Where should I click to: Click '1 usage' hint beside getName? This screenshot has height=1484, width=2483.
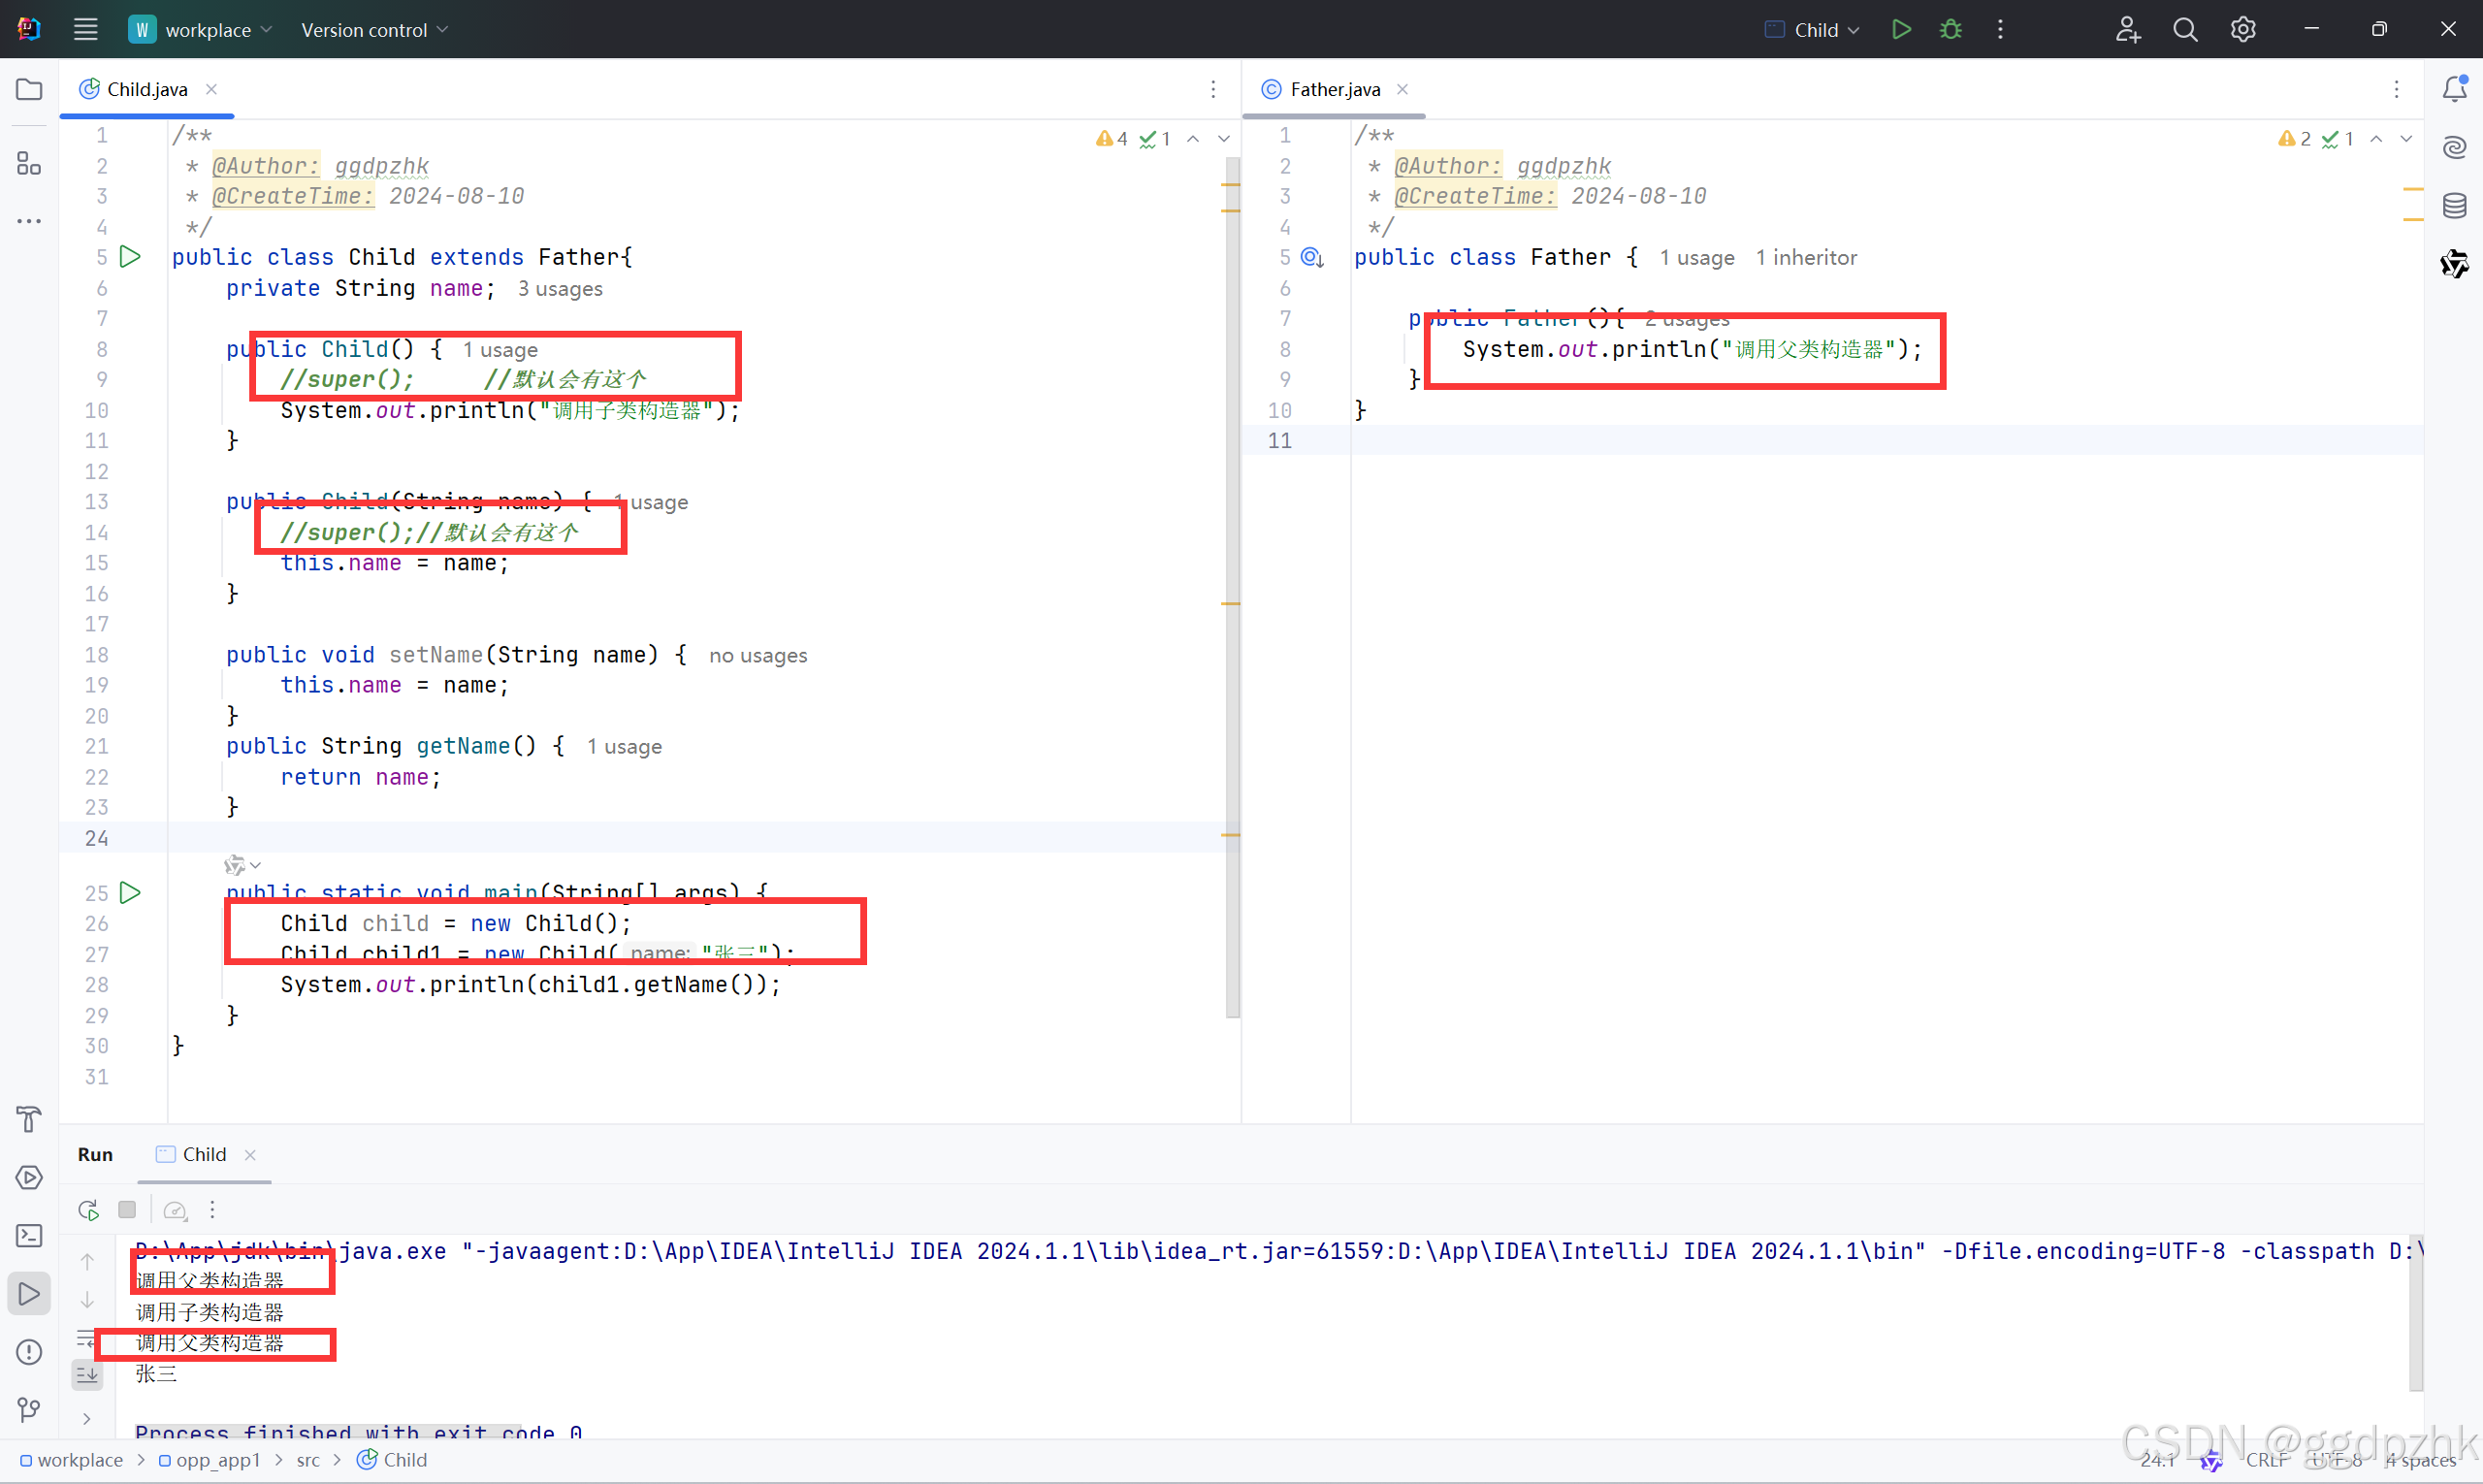624,747
